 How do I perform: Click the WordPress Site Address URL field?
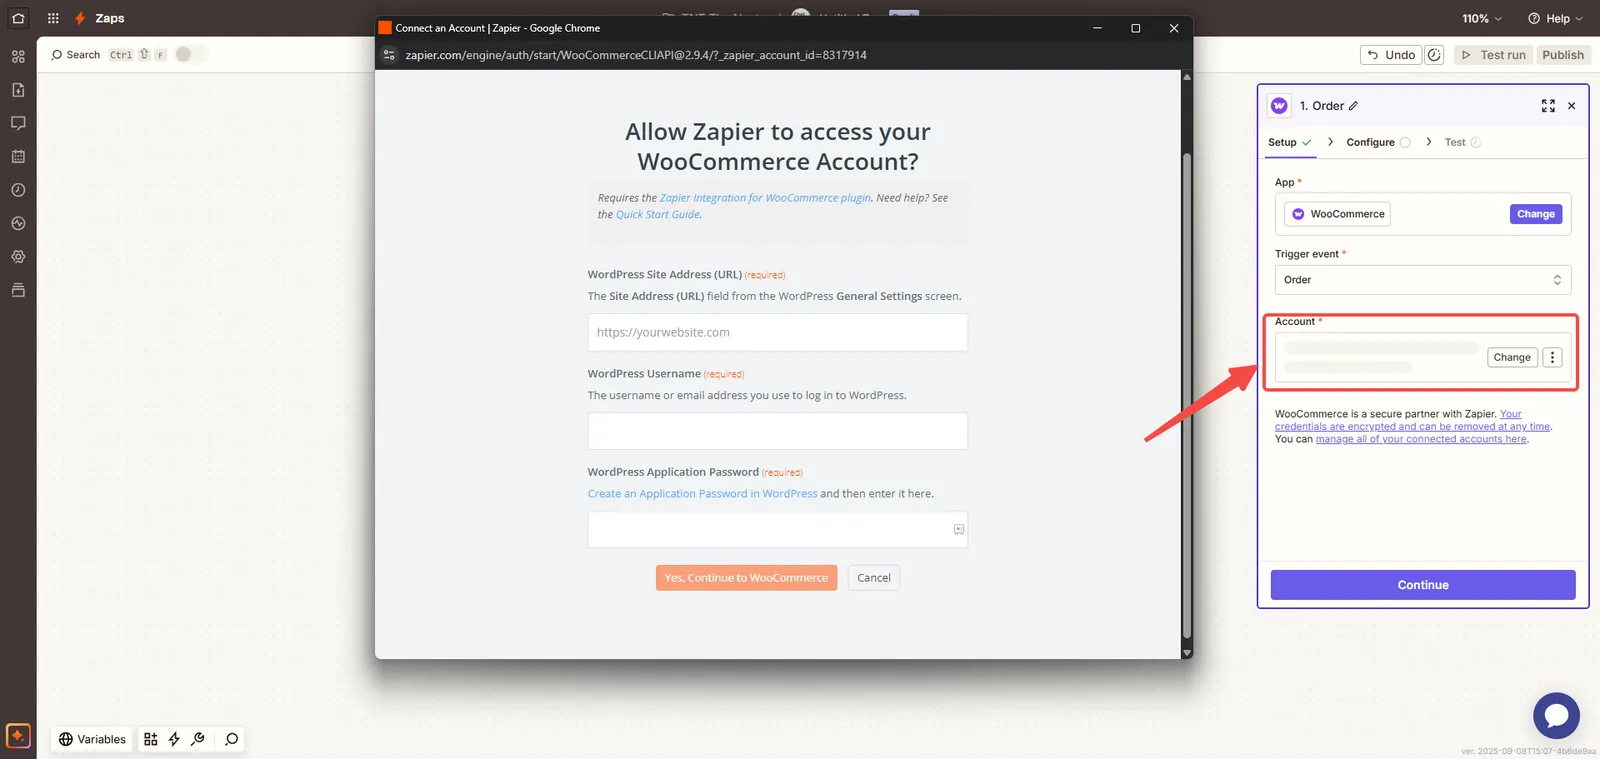[x=777, y=332]
